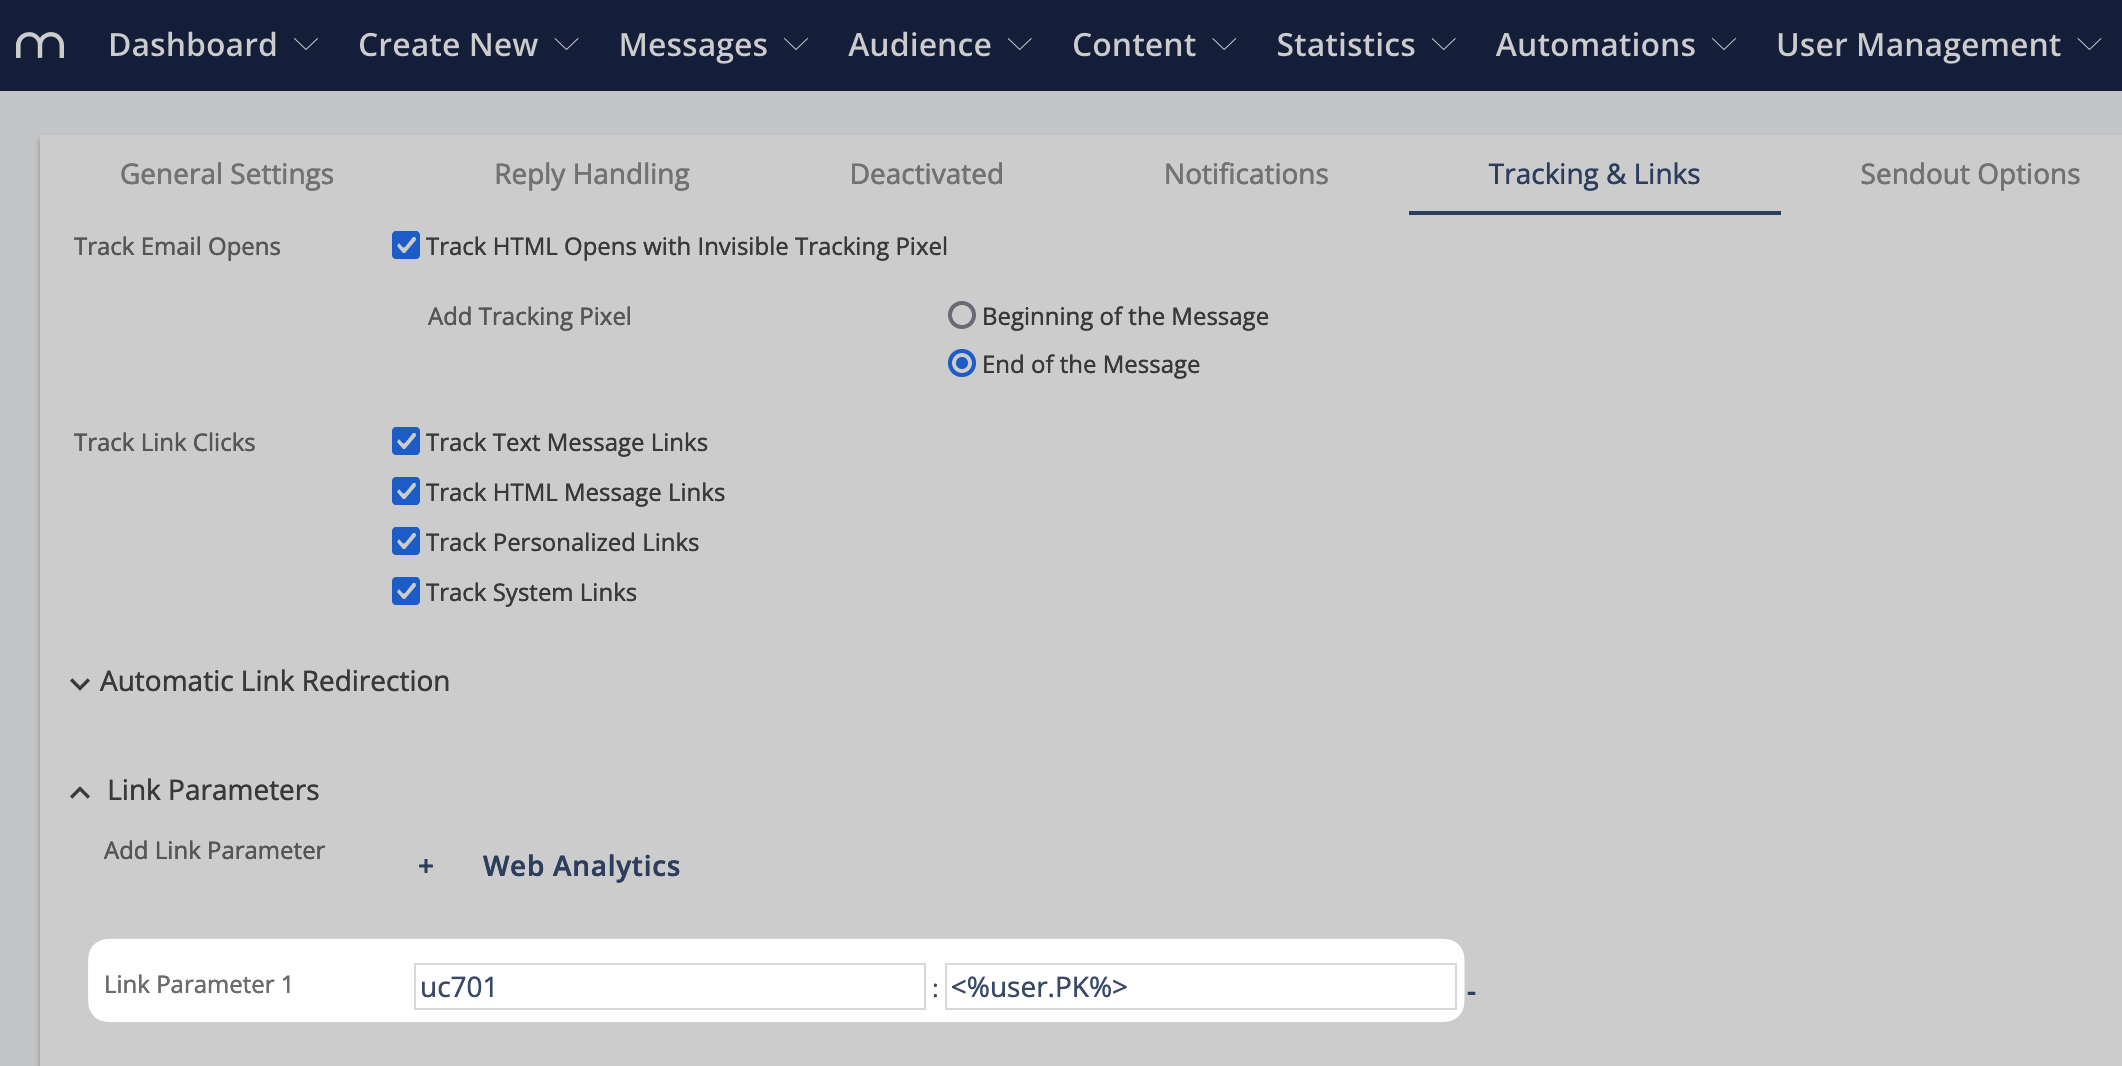The height and width of the screenshot is (1066, 2122).
Task: Disable Track Personalized Links checkbox
Action: [406, 541]
